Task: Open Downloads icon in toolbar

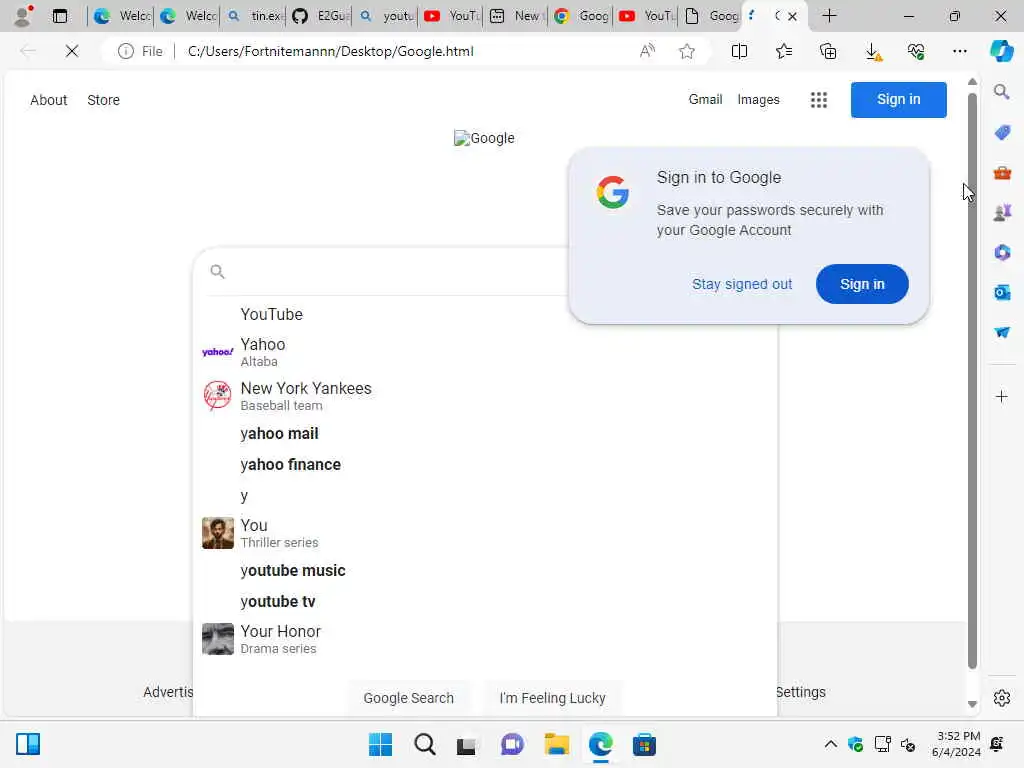Action: coord(872,51)
